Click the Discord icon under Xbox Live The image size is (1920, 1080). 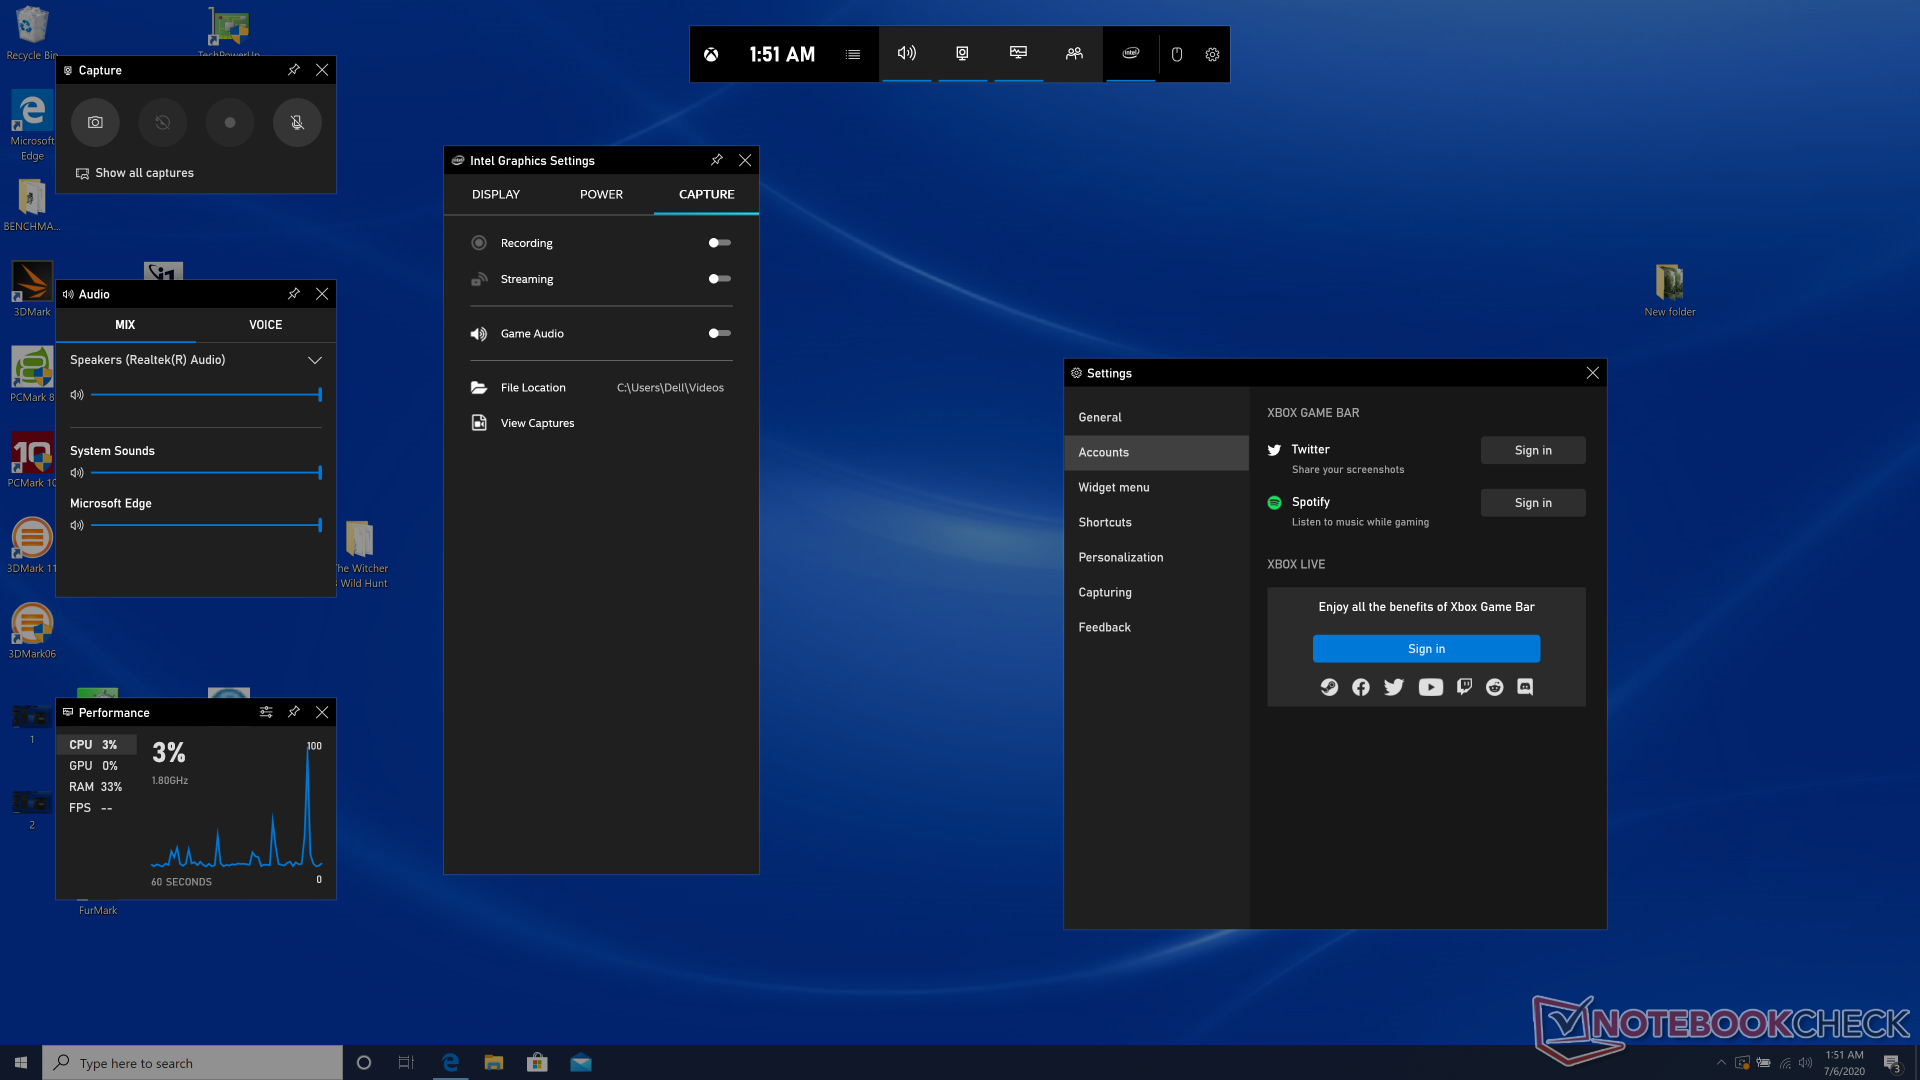point(1525,687)
